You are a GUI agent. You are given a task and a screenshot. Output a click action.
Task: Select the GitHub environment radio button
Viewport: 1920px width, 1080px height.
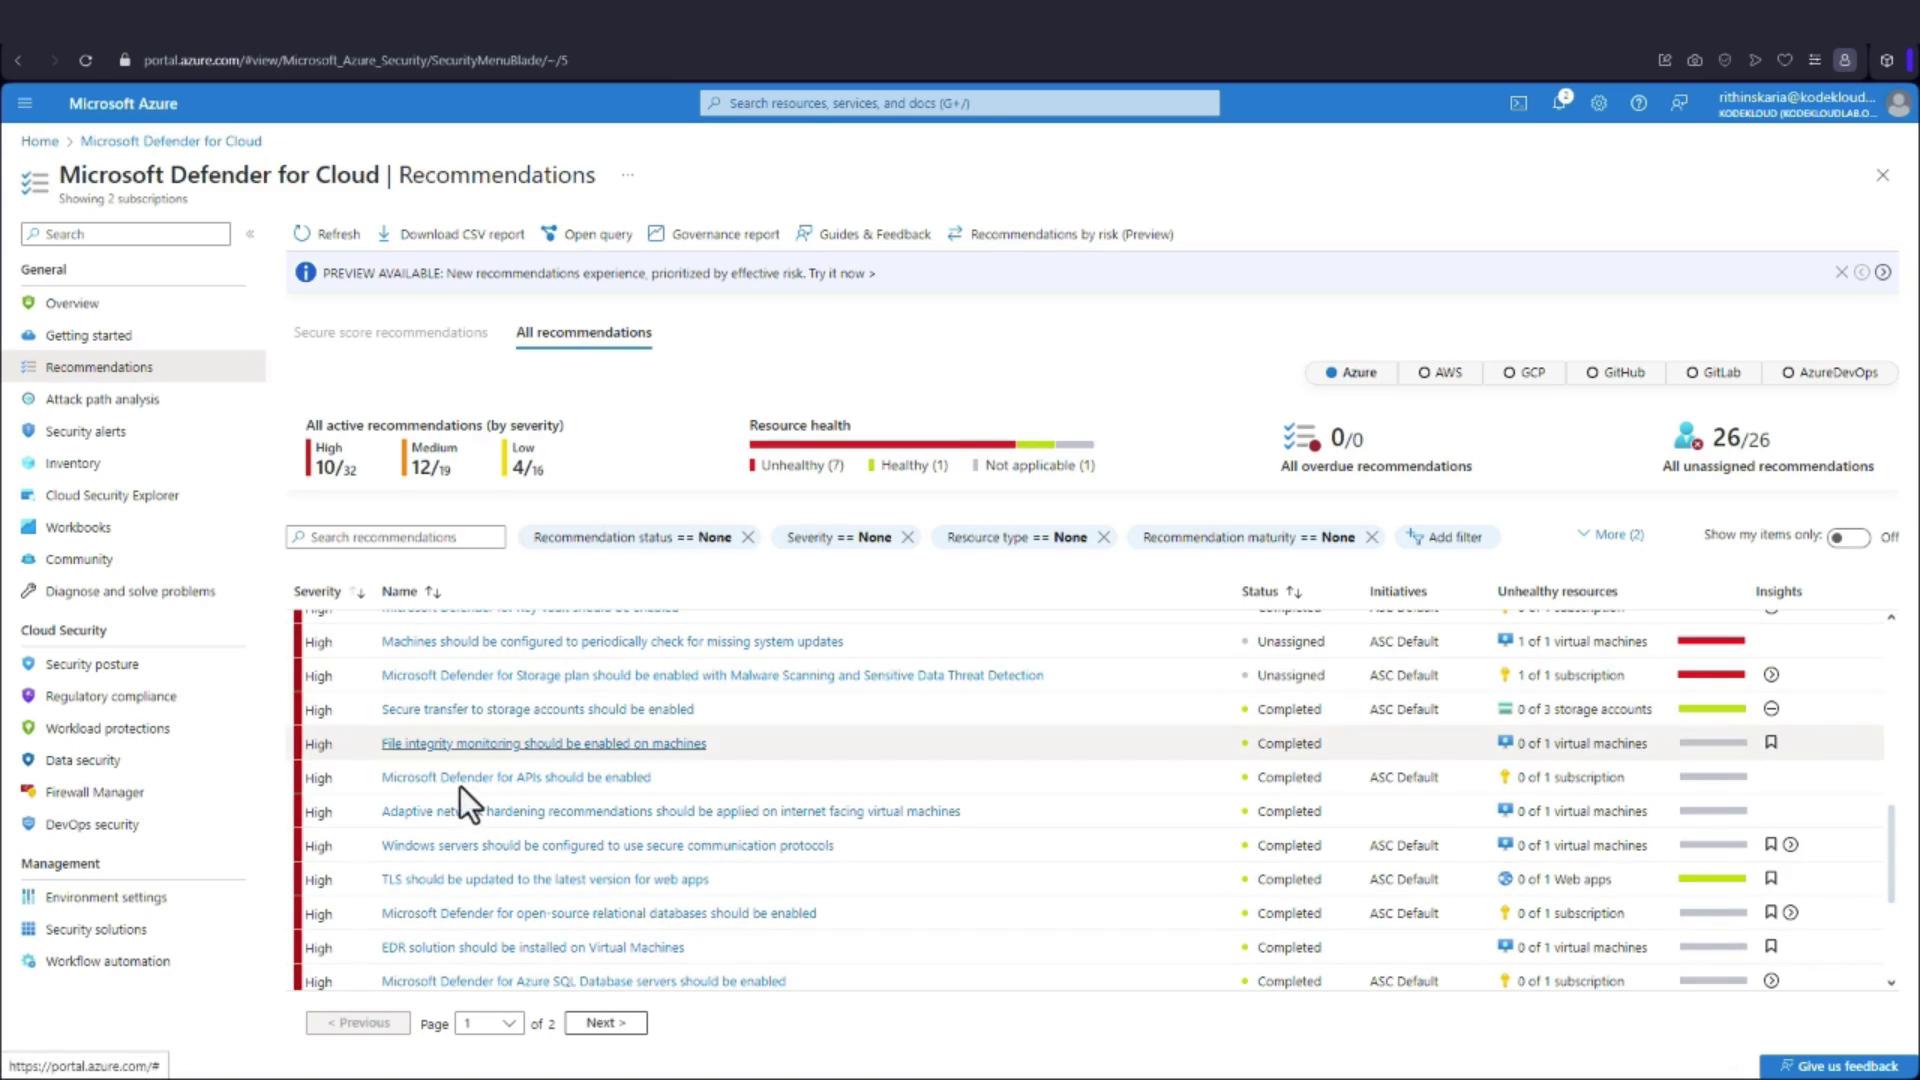(x=1592, y=373)
